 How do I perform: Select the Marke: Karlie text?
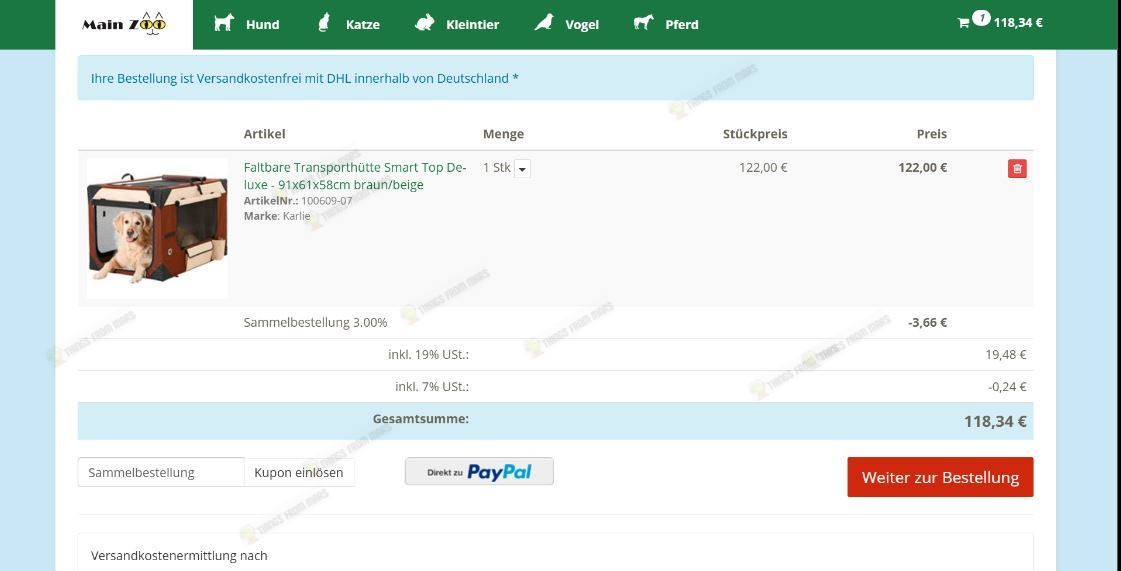[x=277, y=216]
